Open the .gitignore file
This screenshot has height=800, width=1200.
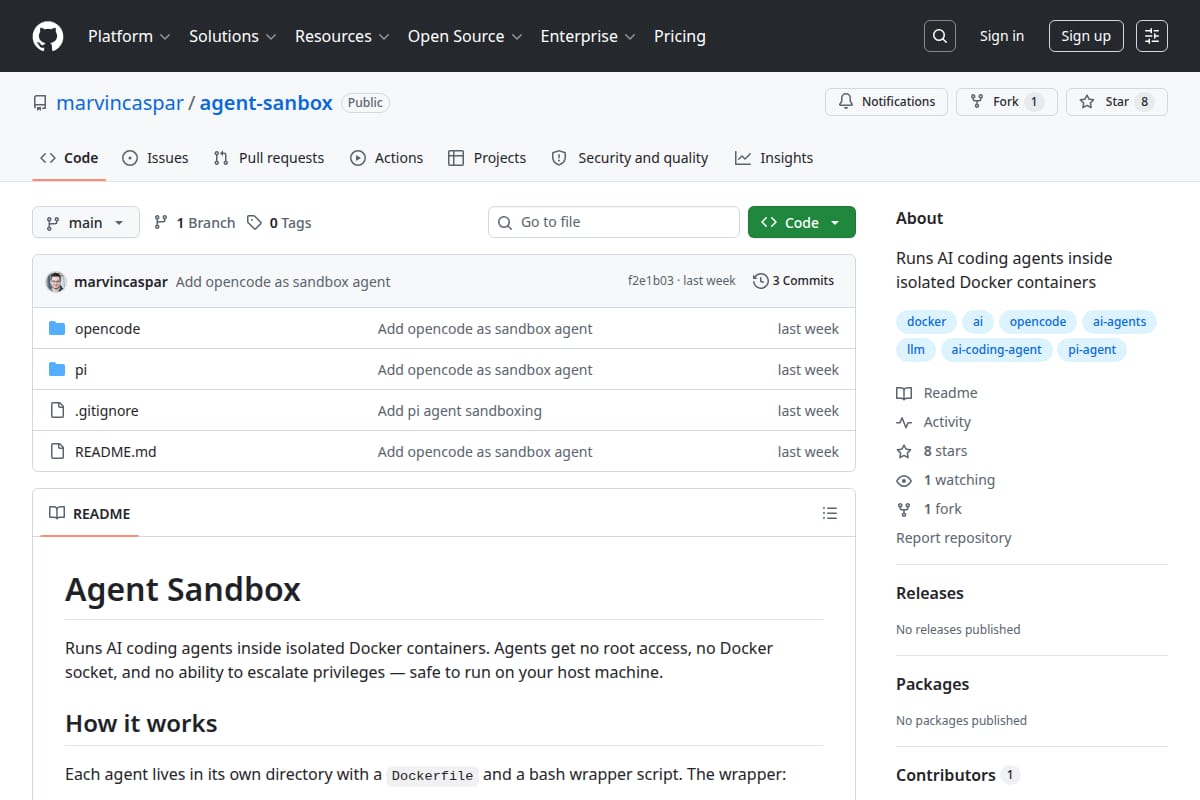107,411
